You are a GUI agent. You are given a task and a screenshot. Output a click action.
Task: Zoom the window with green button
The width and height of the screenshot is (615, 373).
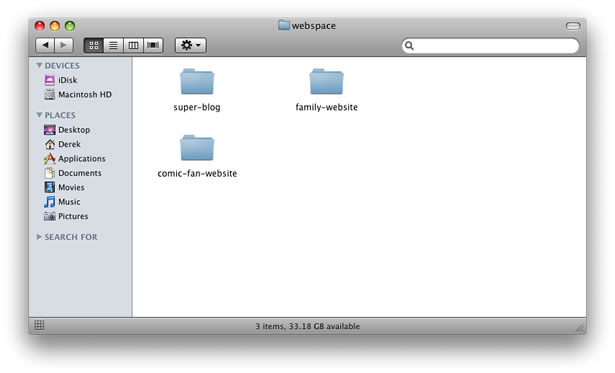tap(70, 26)
